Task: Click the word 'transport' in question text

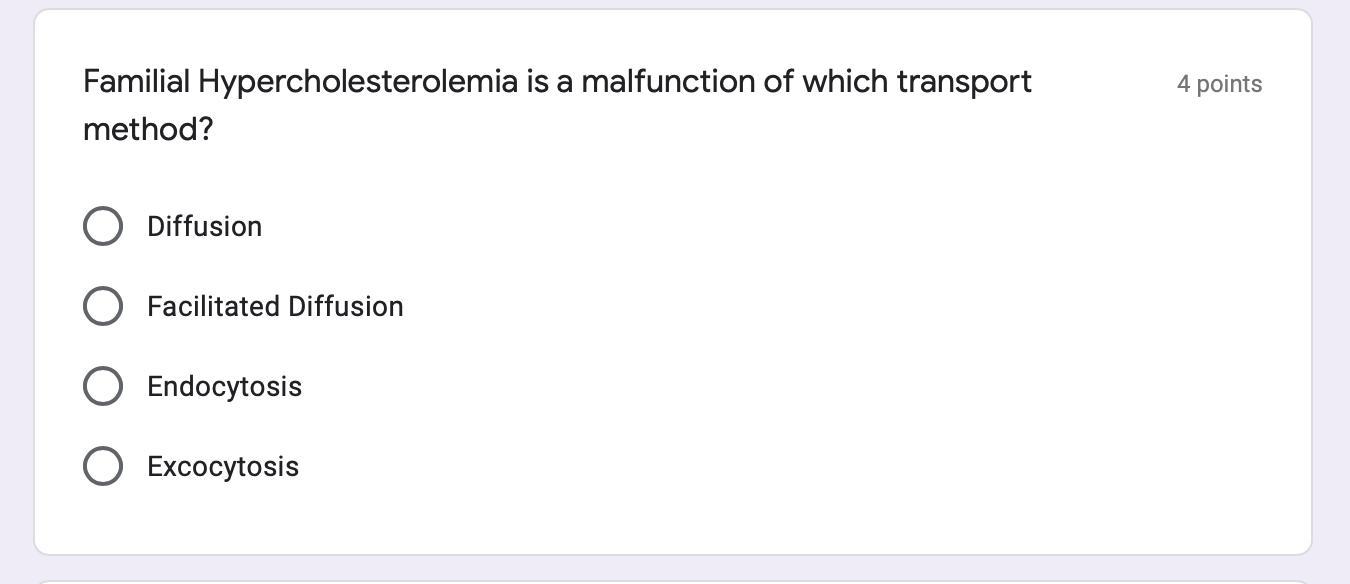Action: [964, 82]
